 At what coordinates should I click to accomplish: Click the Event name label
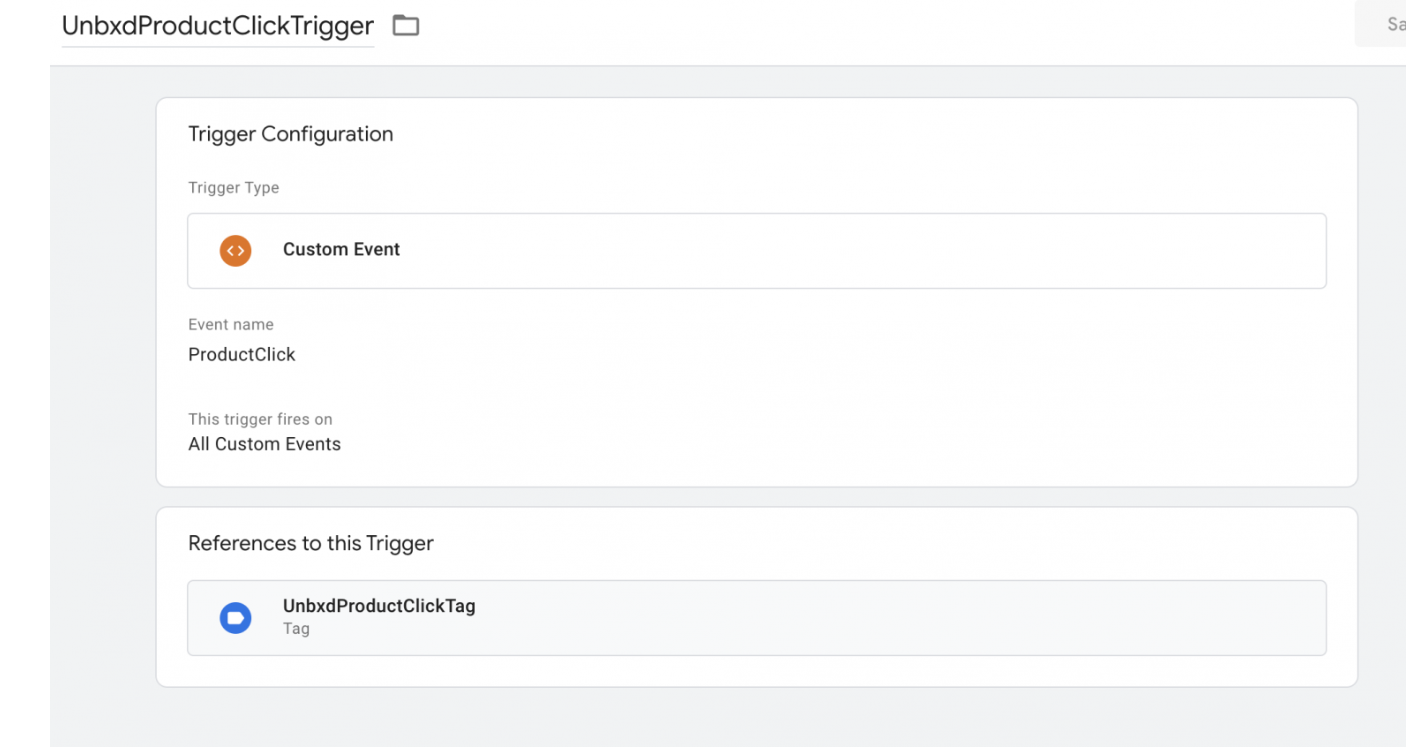231,324
